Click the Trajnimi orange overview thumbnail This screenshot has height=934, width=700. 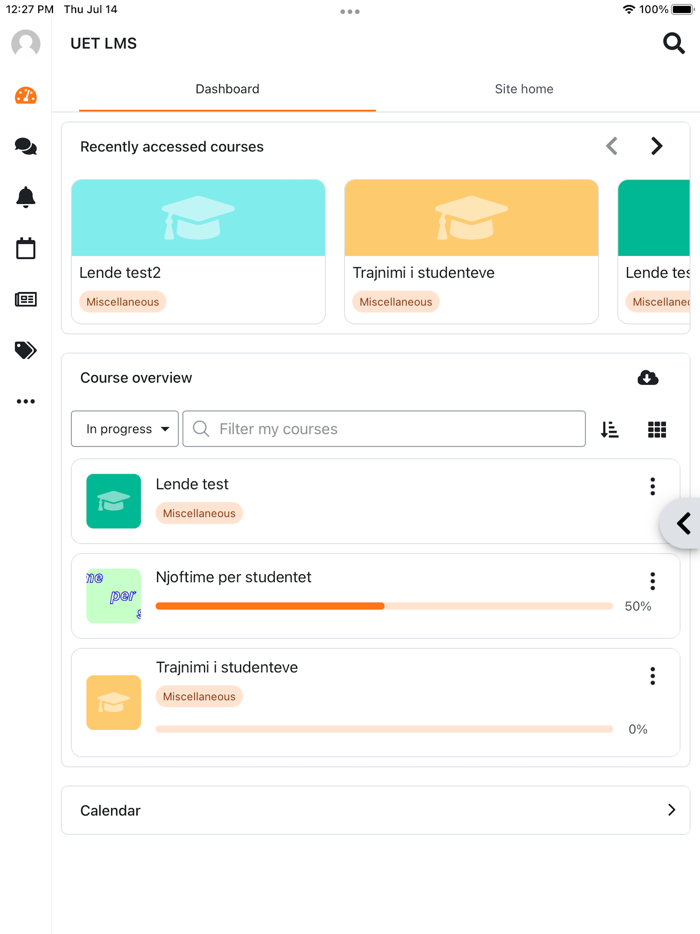coord(114,702)
